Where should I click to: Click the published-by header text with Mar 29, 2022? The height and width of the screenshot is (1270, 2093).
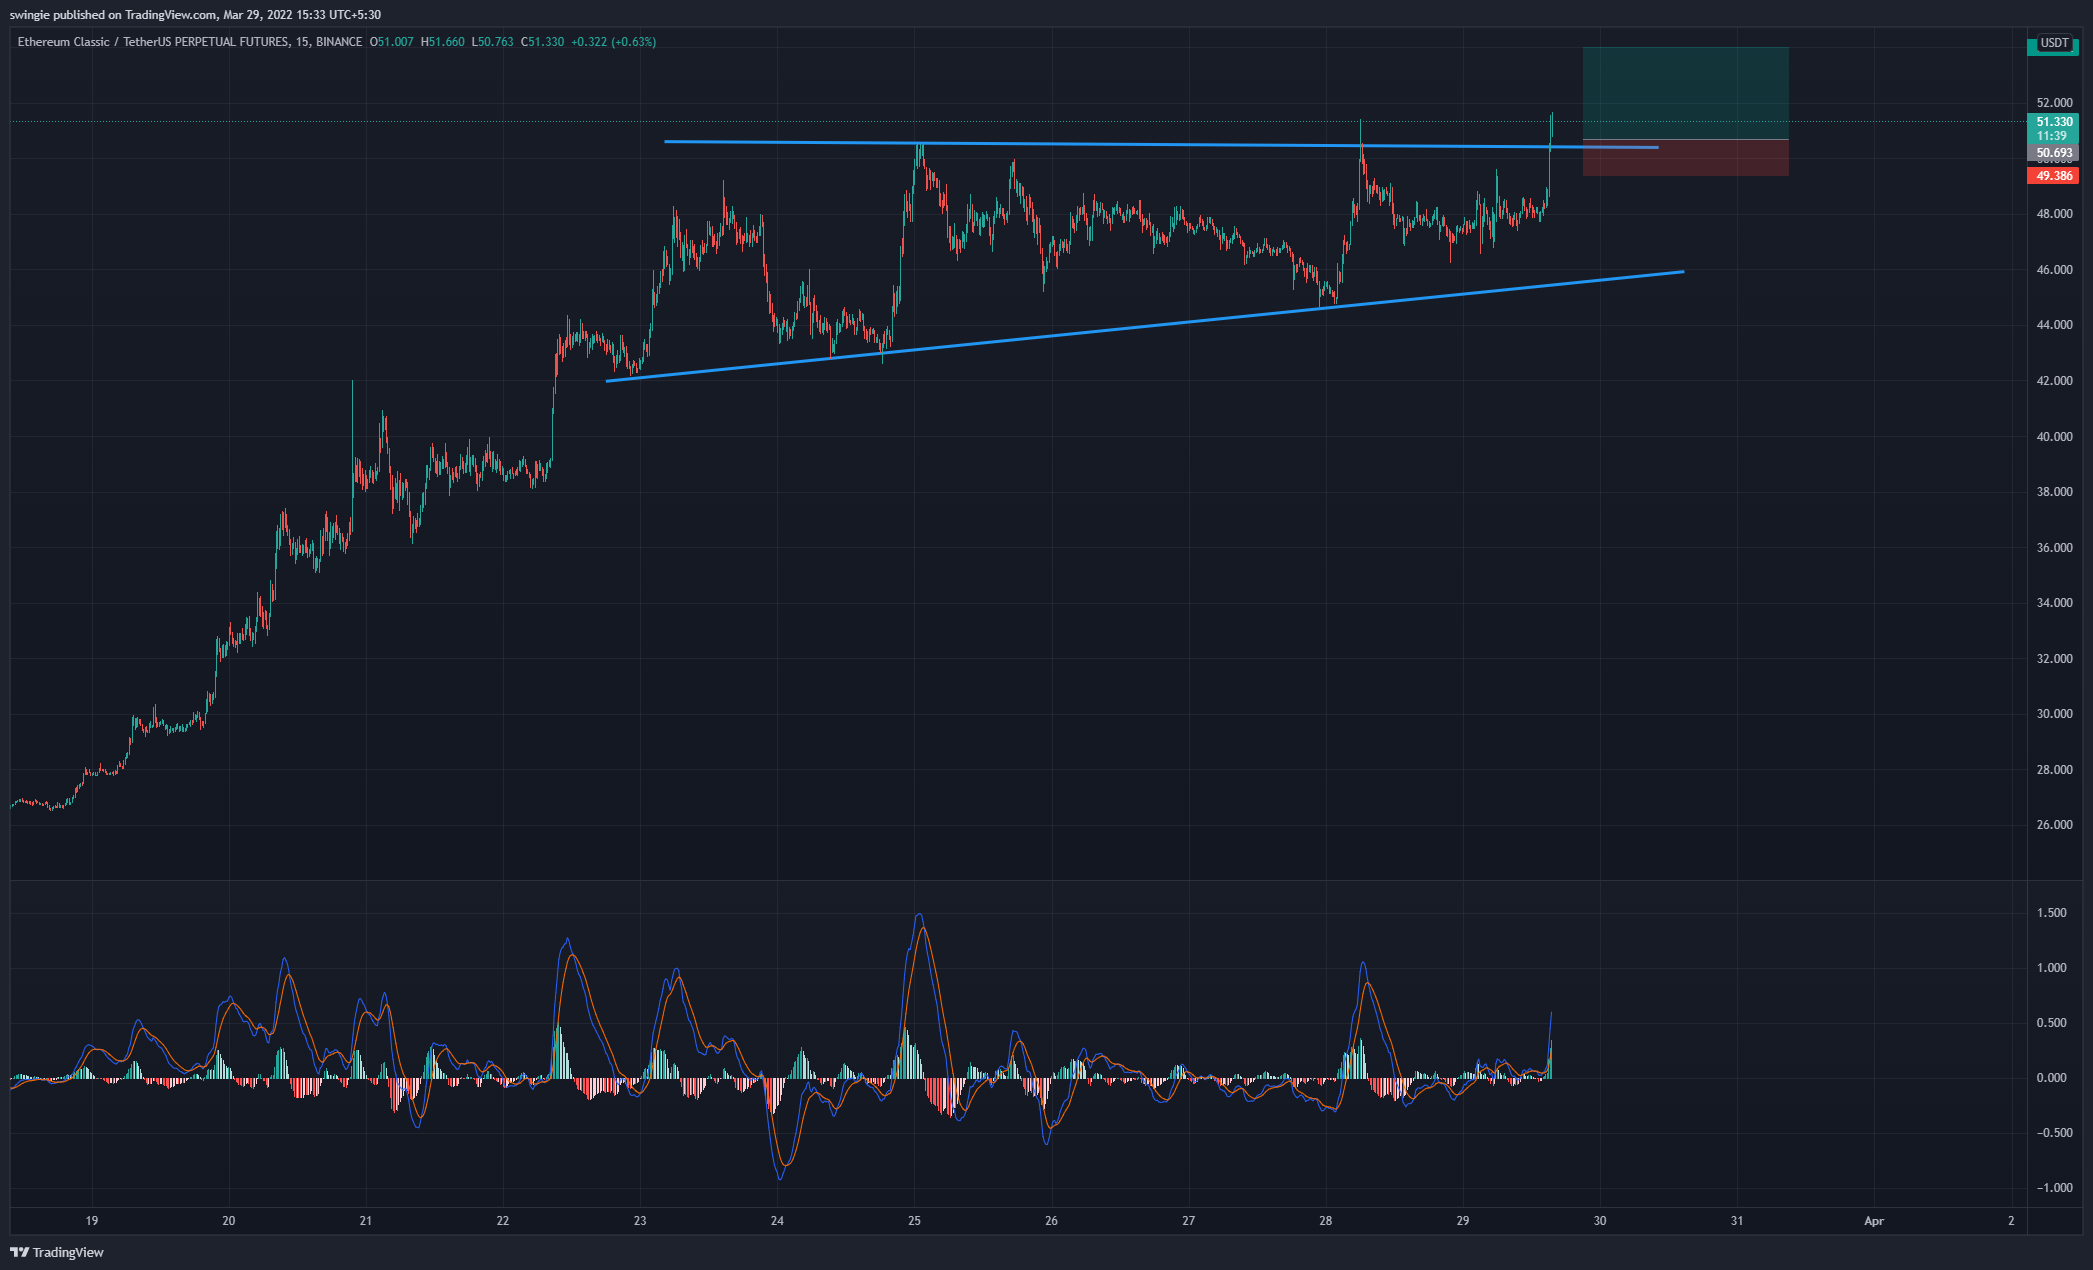point(195,15)
